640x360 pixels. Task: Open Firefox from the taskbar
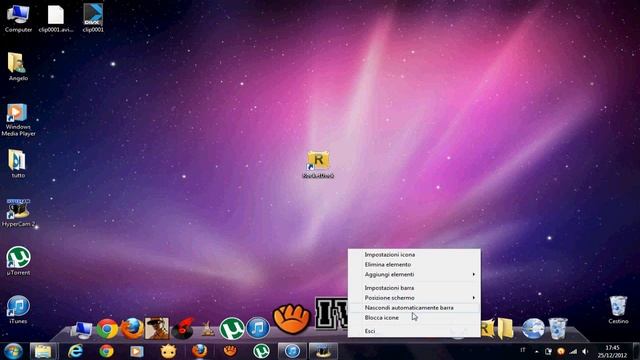click(199, 351)
